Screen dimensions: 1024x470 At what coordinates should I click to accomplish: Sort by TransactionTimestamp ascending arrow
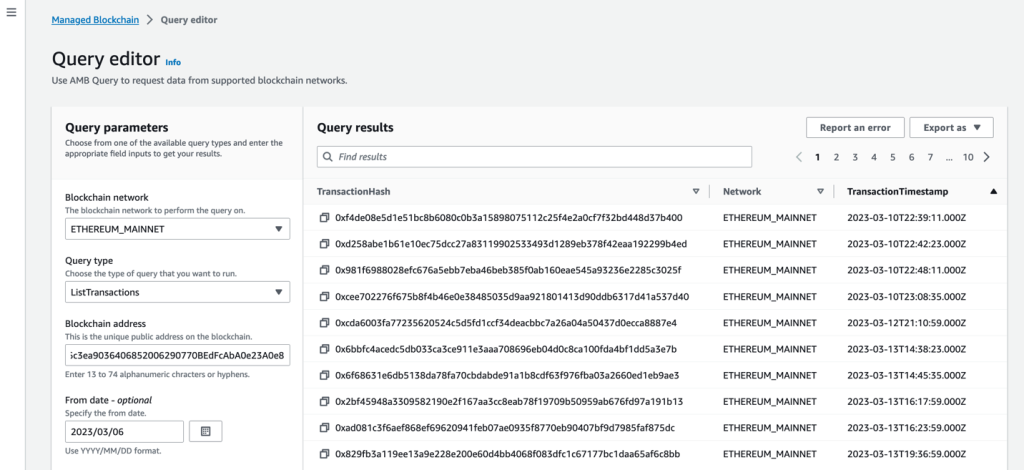[x=993, y=191]
